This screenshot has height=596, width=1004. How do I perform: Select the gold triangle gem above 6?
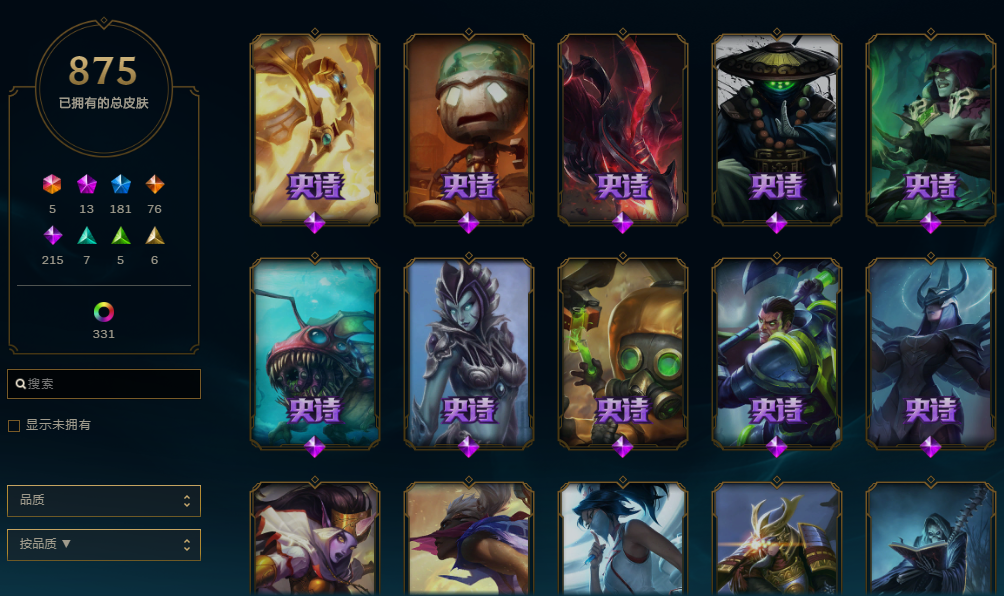pyautogui.click(x=154, y=236)
